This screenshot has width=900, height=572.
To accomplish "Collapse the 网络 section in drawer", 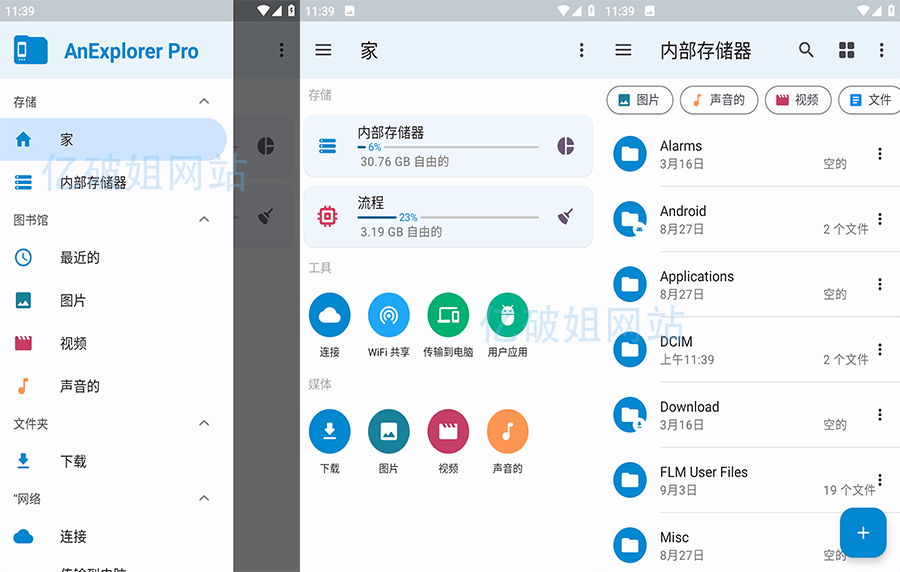I will tap(204, 498).
